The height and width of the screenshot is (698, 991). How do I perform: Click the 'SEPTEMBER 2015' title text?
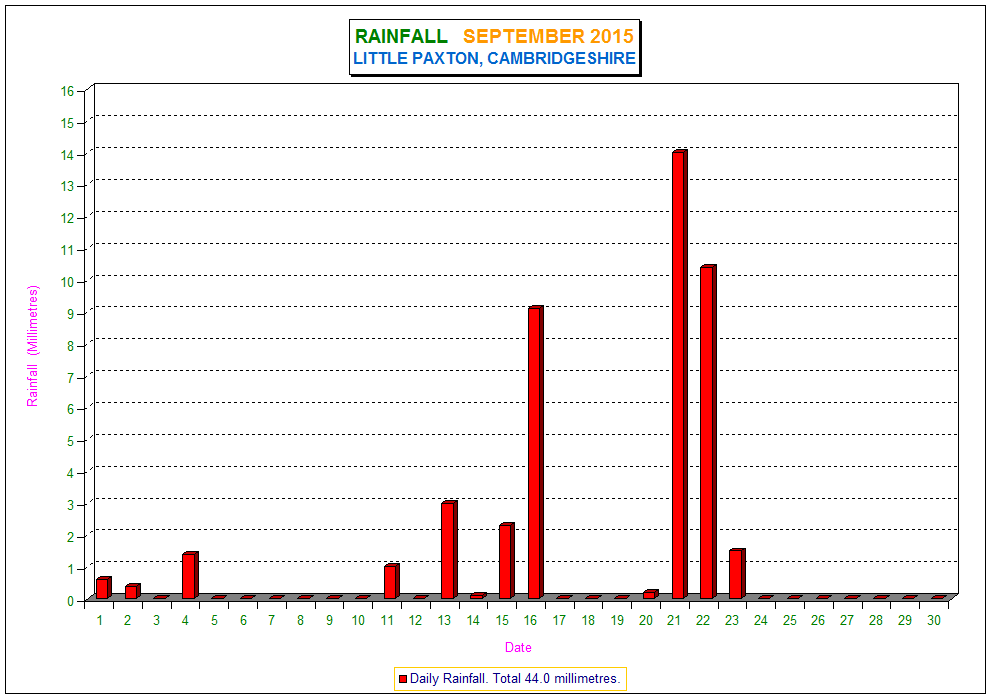click(548, 36)
